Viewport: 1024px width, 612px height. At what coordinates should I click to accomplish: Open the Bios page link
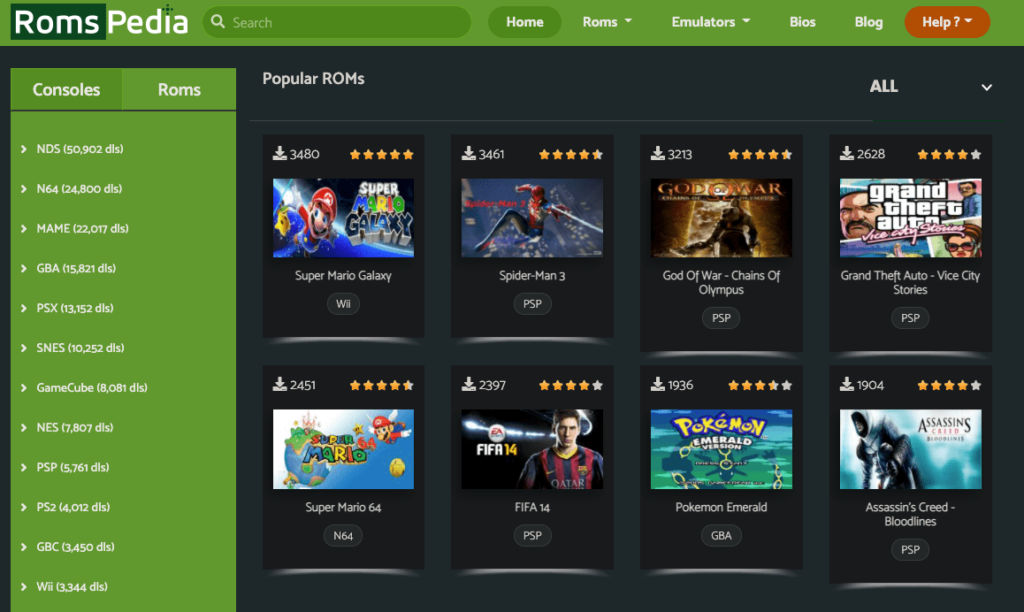point(802,22)
